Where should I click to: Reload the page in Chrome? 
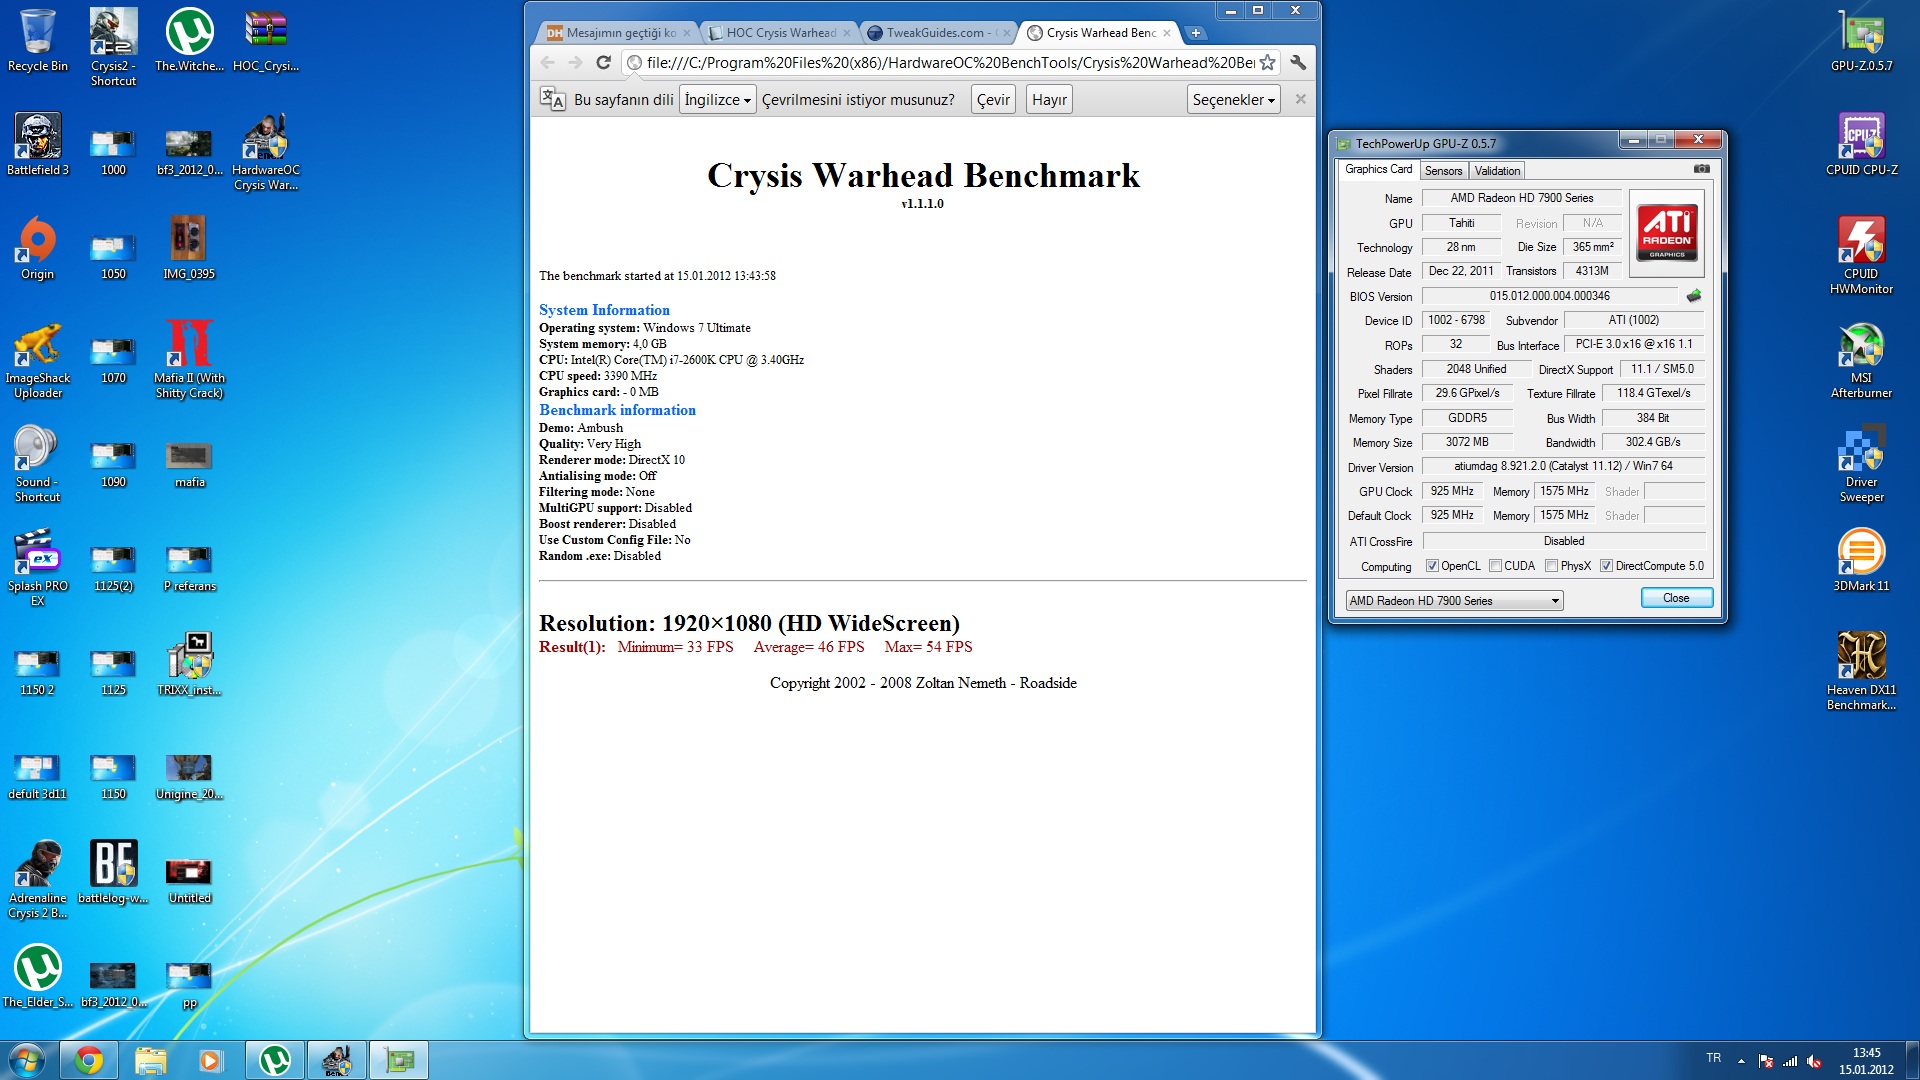pos(603,63)
